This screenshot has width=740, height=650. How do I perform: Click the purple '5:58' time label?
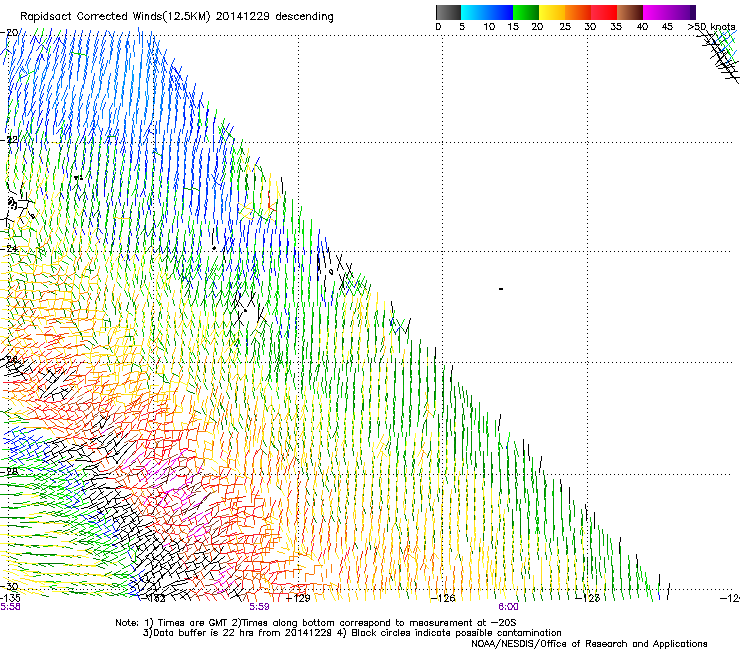[10, 607]
